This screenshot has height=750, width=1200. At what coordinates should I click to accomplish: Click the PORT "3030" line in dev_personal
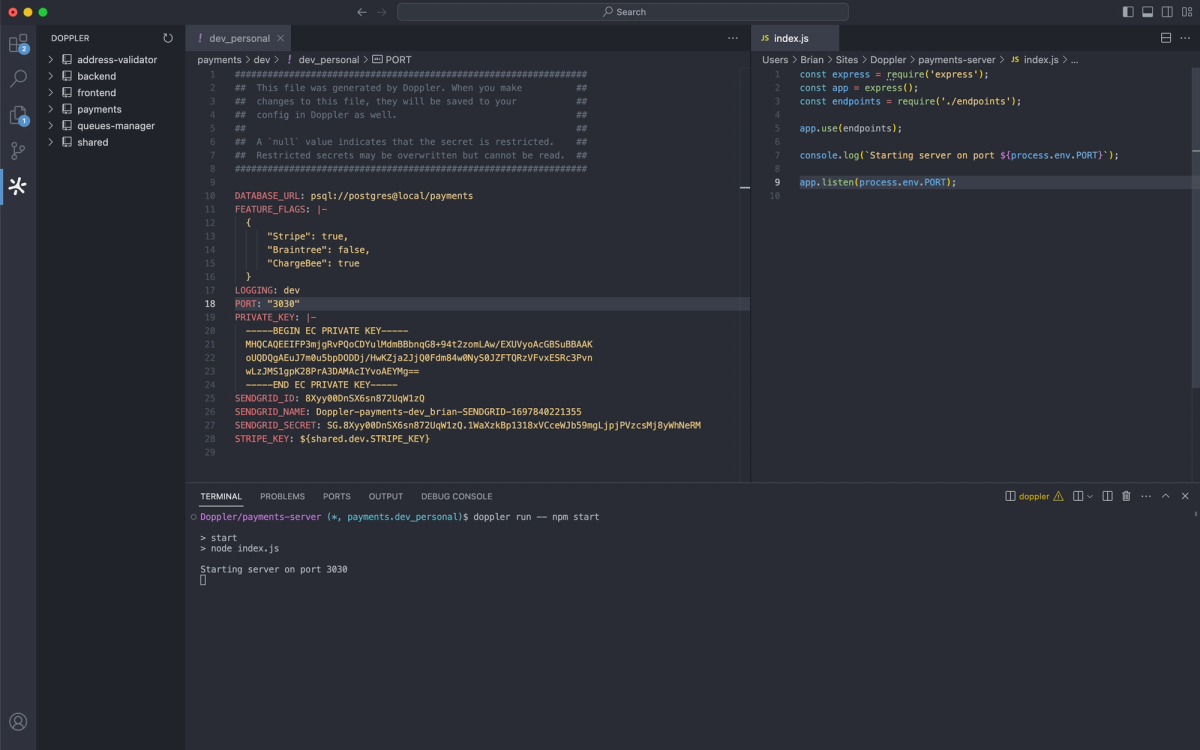click(267, 304)
